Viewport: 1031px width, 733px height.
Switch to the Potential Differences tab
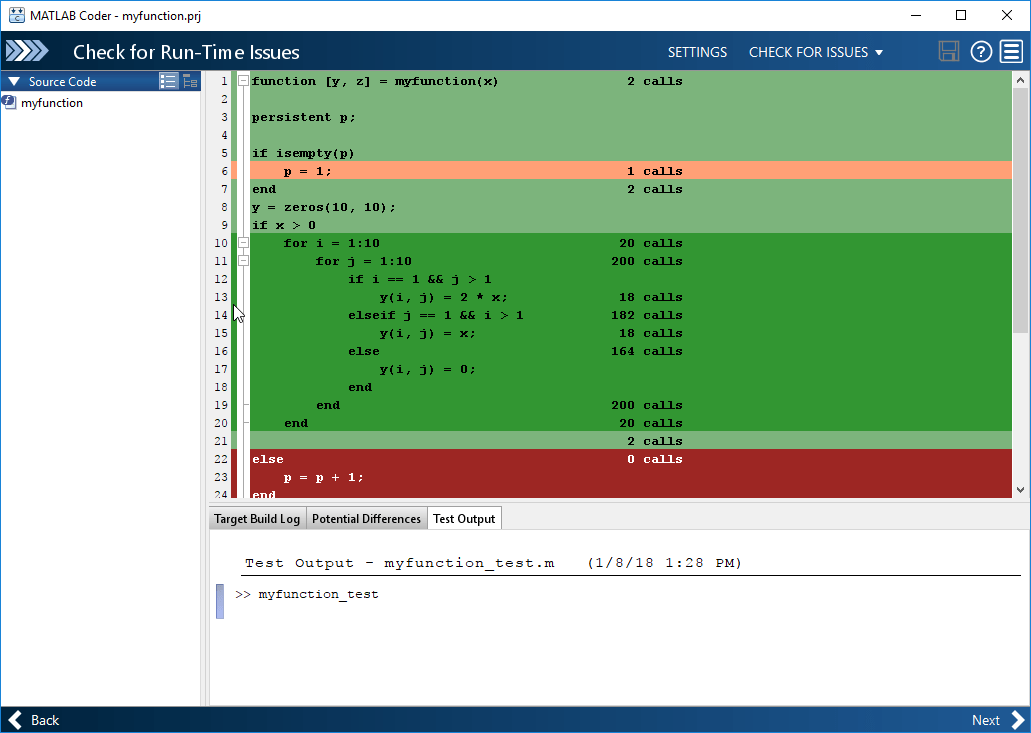click(x=366, y=519)
